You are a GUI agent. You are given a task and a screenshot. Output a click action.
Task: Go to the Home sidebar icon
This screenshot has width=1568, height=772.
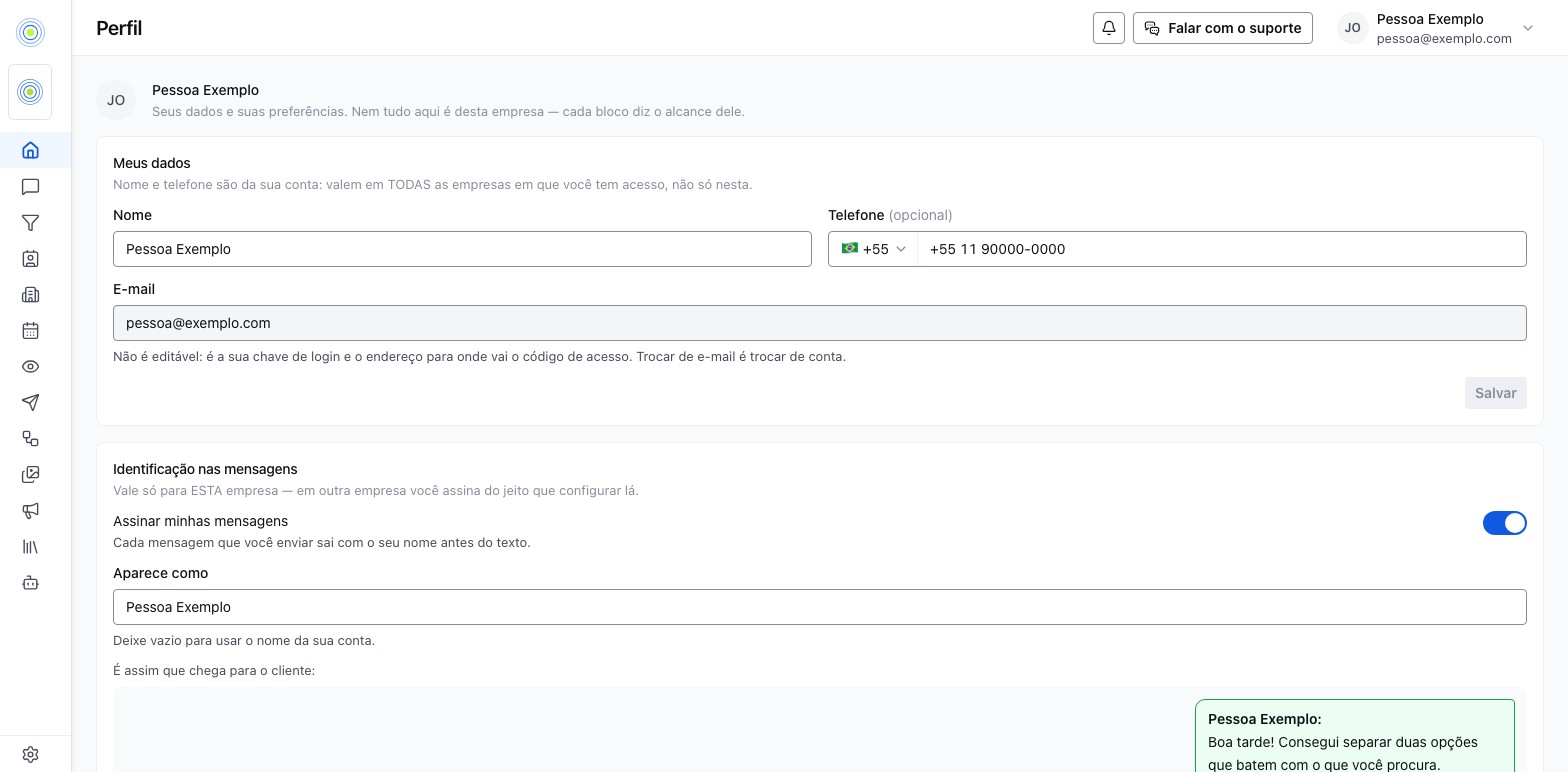click(30, 150)
